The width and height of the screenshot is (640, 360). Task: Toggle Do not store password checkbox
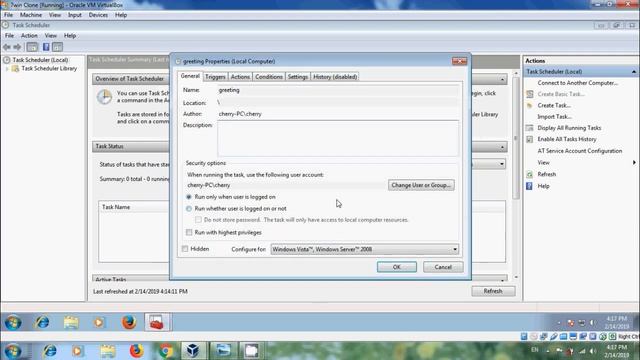coord(198,220)
